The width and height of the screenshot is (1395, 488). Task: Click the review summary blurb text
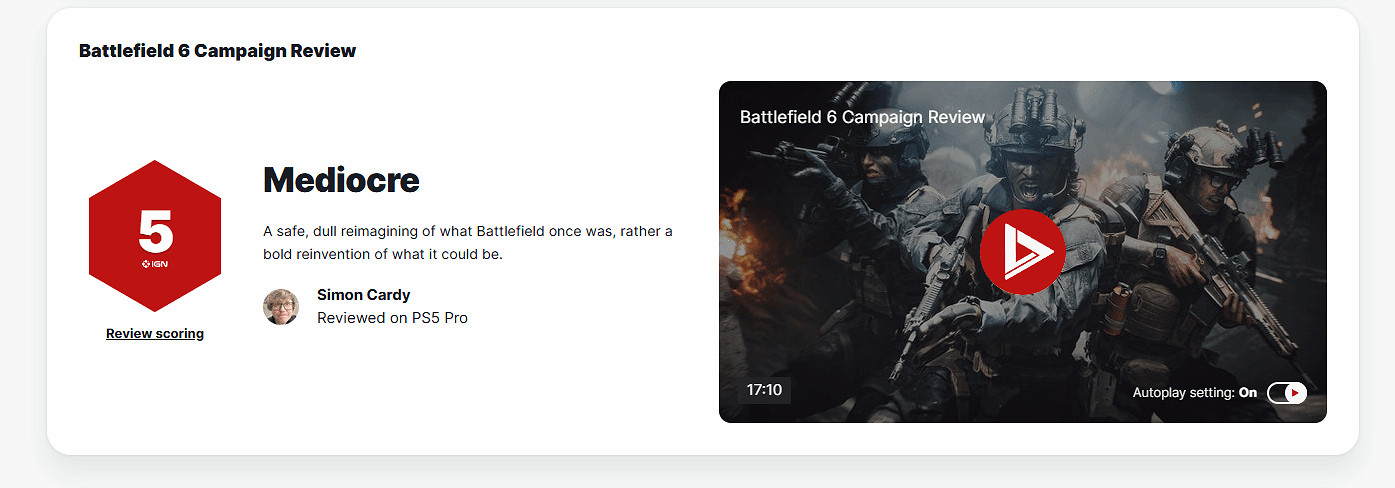point(468,243)
